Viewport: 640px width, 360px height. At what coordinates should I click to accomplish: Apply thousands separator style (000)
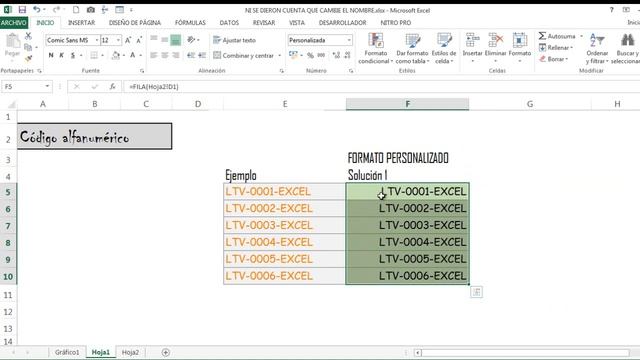[322, 55]
